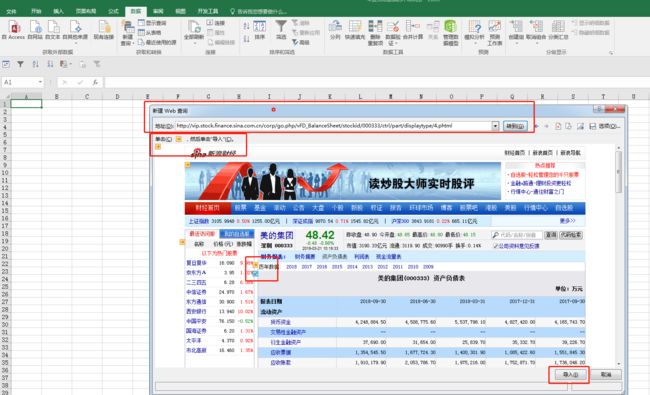Click Flash Fill (快速填充) icon
Image resolution: width=650 pixels, height=395 pixels.
tap(355, 30)
